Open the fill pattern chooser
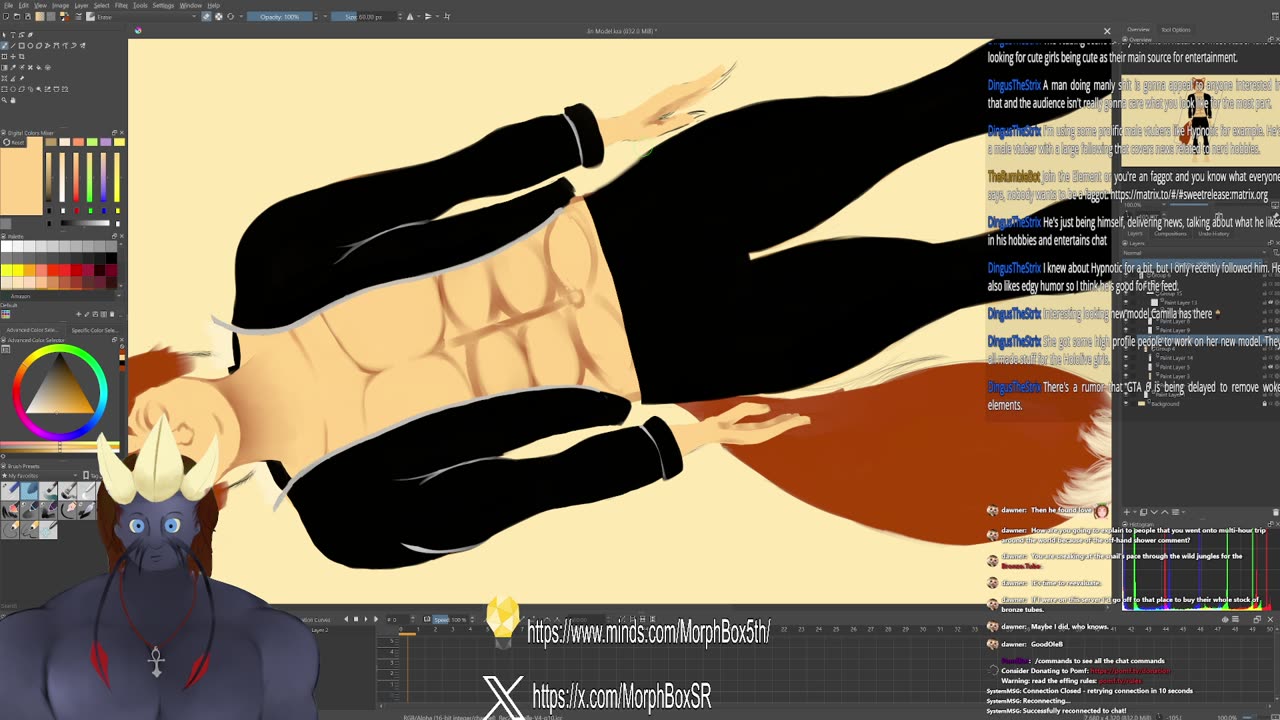 51,17
